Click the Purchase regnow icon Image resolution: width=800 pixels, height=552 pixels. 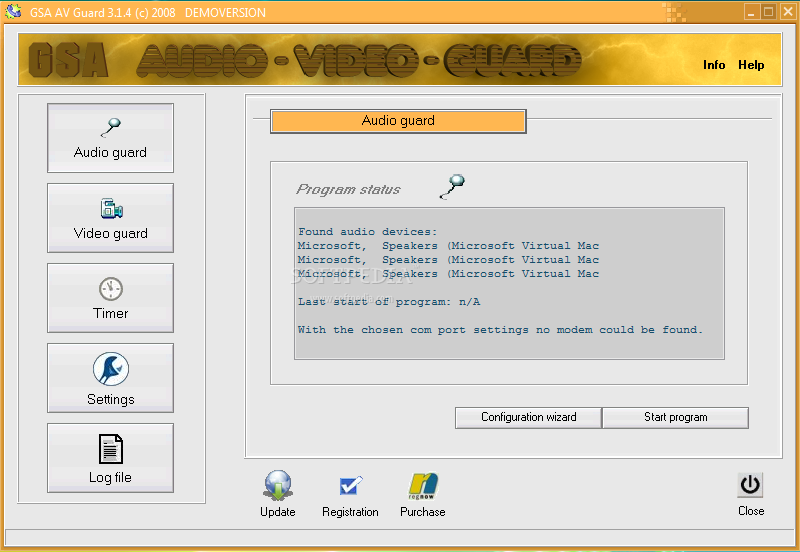pos(423,486)
